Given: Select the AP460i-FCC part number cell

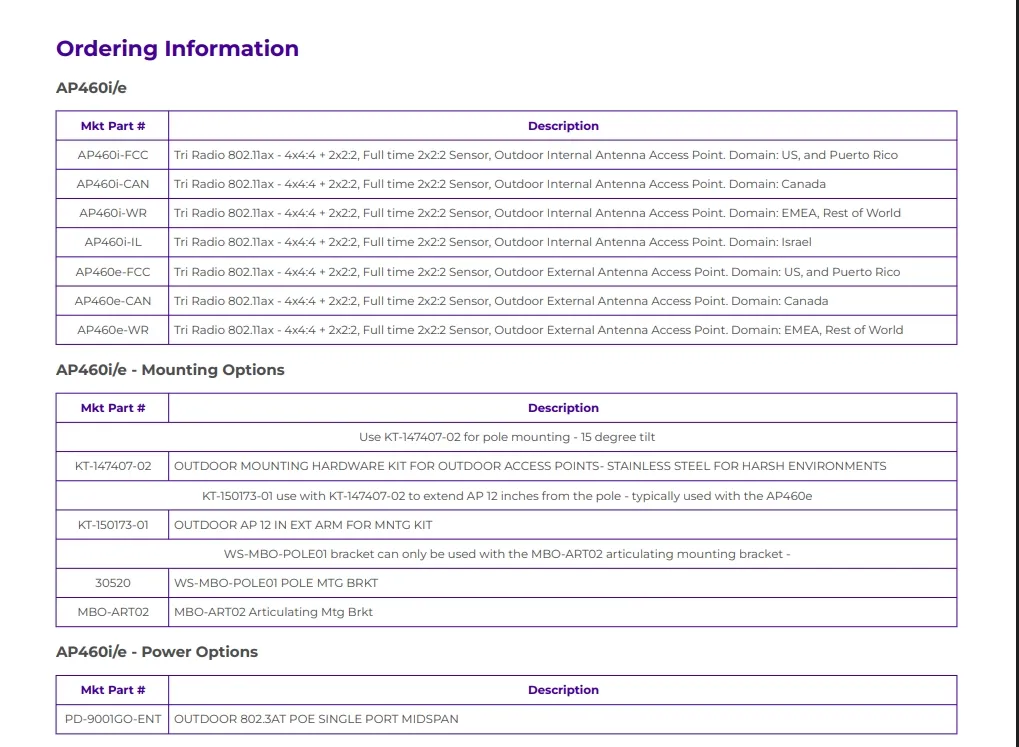Looking at the screenshot, I should click(112, 155).
